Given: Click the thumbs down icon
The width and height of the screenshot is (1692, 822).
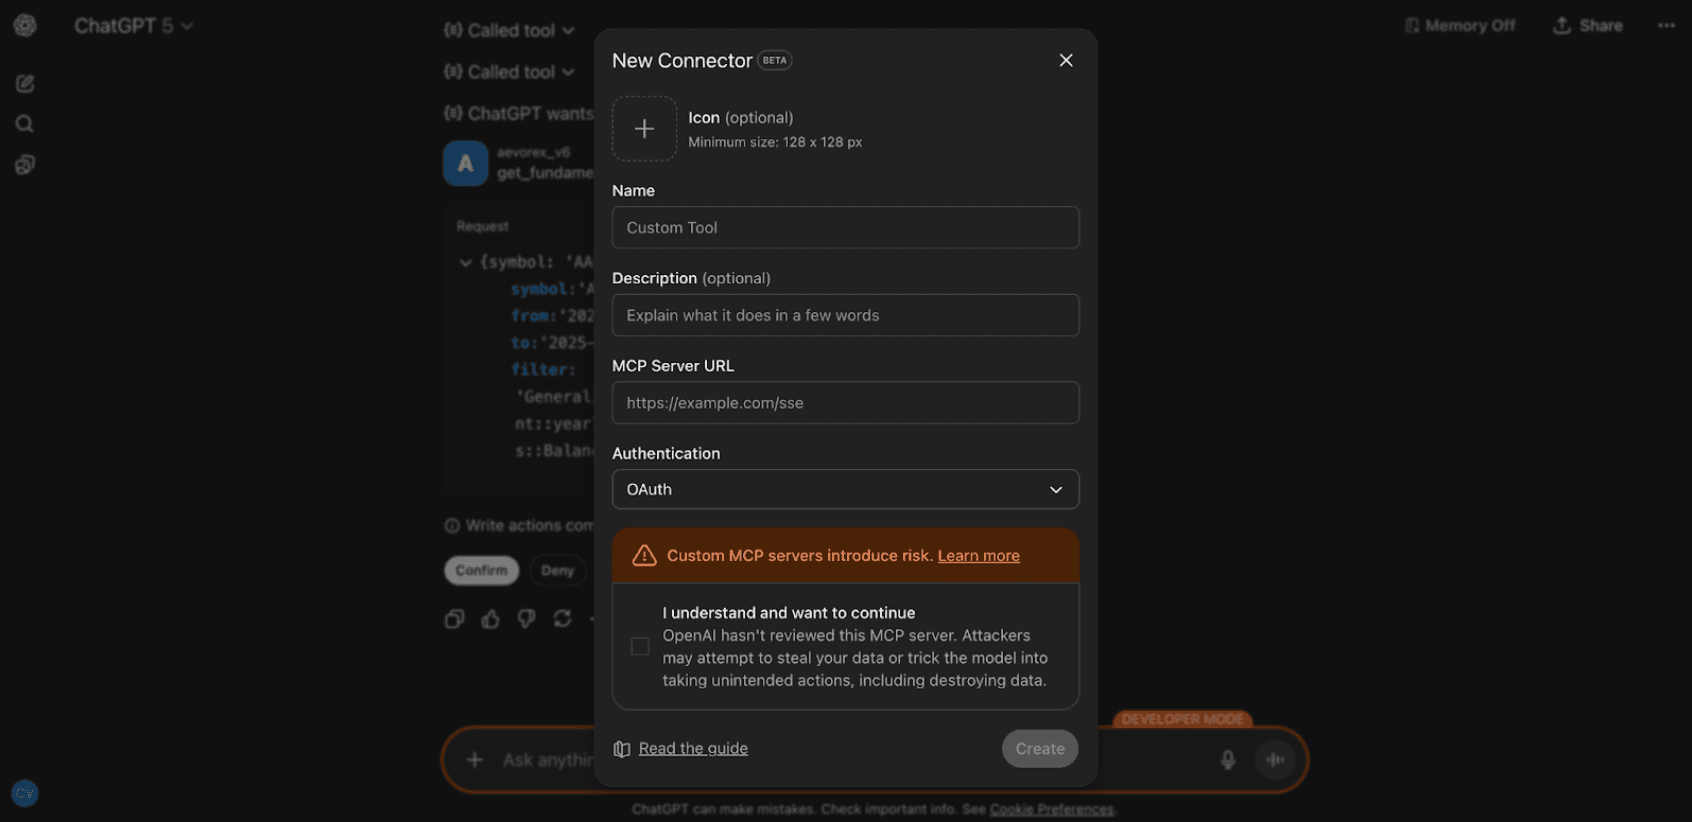Looking at the screenshot, I should [x=526, y=619].
